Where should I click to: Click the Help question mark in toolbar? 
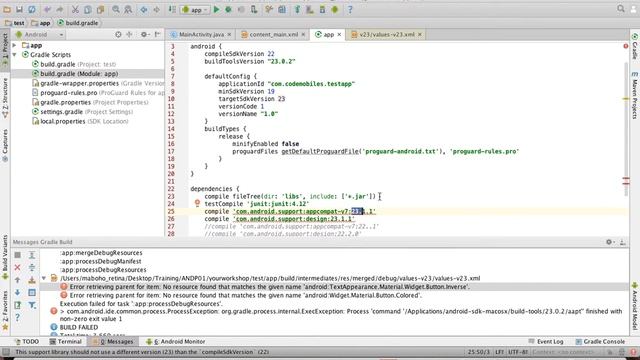(350, 9)
